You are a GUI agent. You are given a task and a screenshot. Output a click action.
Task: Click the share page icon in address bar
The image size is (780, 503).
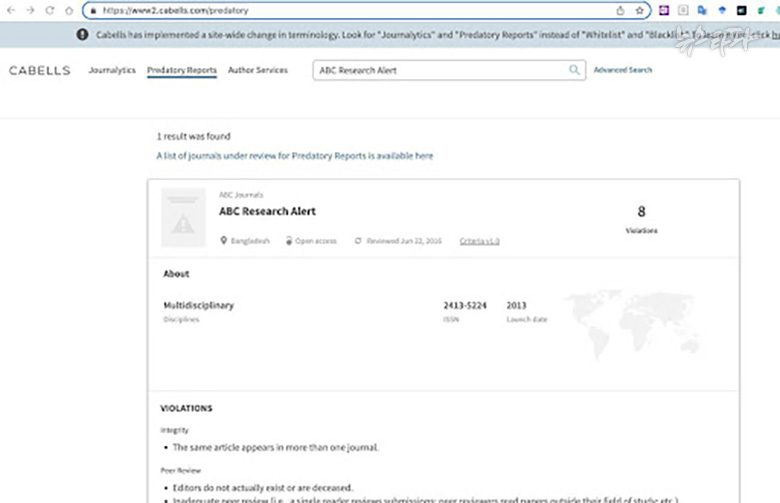(x=620, y=10)
